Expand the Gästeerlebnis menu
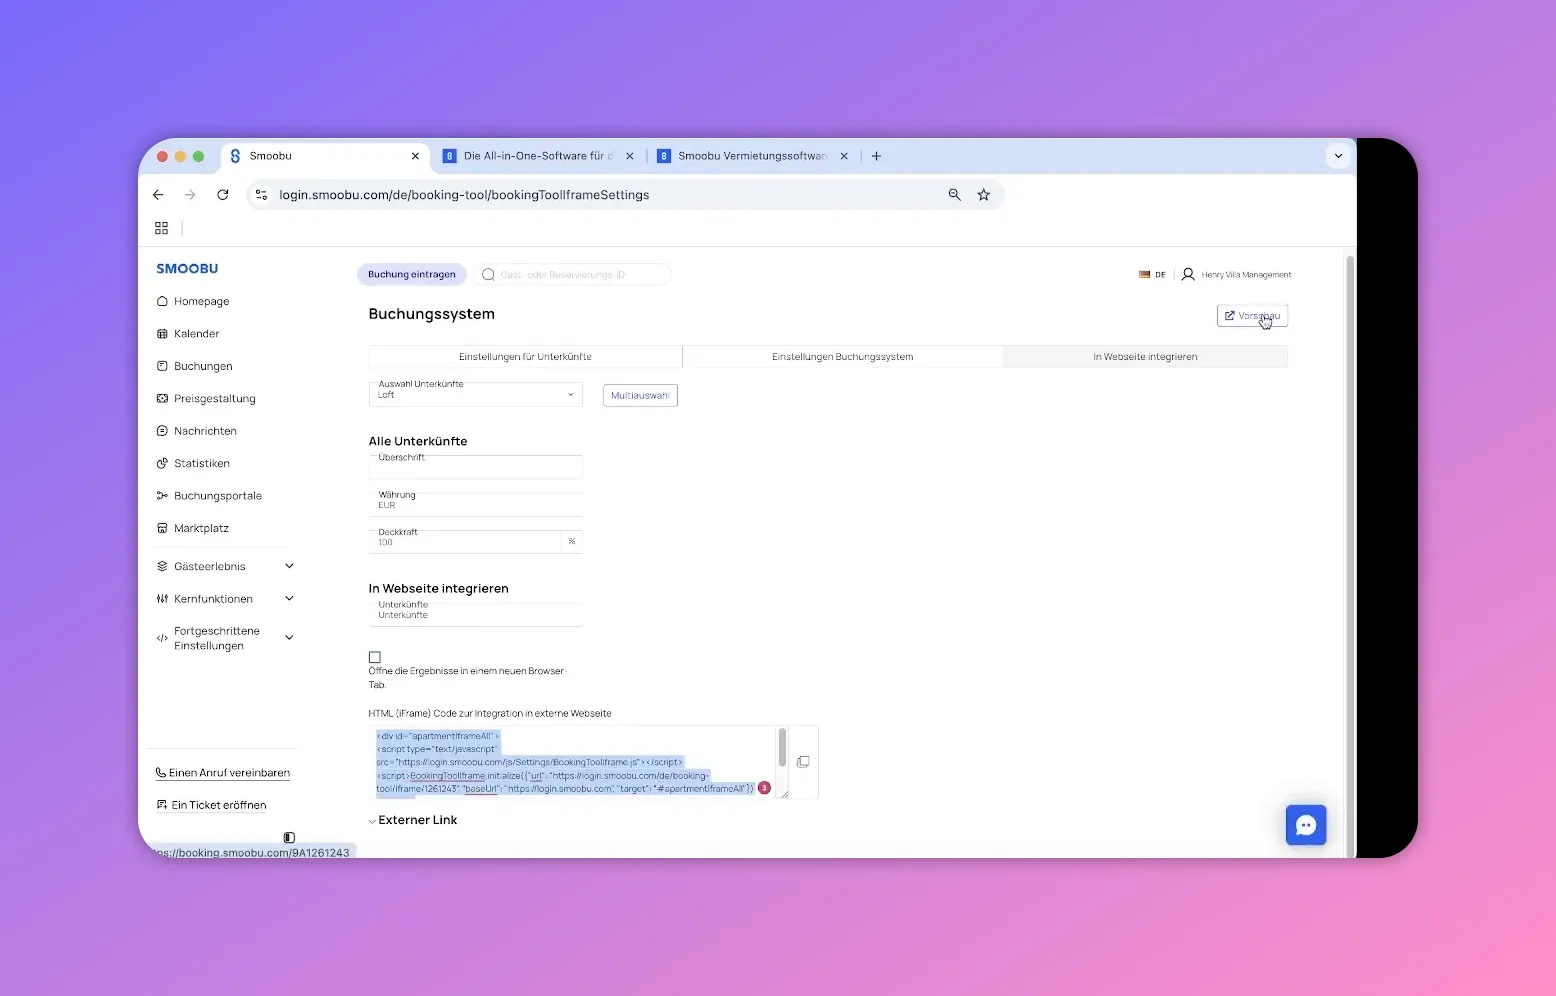Image resolution: width=1556 pixels, height=996 pixels. (225, 566)
